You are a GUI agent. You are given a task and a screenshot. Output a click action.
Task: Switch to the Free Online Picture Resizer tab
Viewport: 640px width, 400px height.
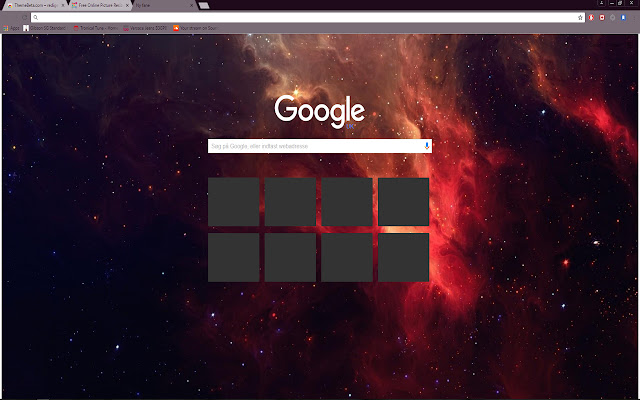coord(100,5)
